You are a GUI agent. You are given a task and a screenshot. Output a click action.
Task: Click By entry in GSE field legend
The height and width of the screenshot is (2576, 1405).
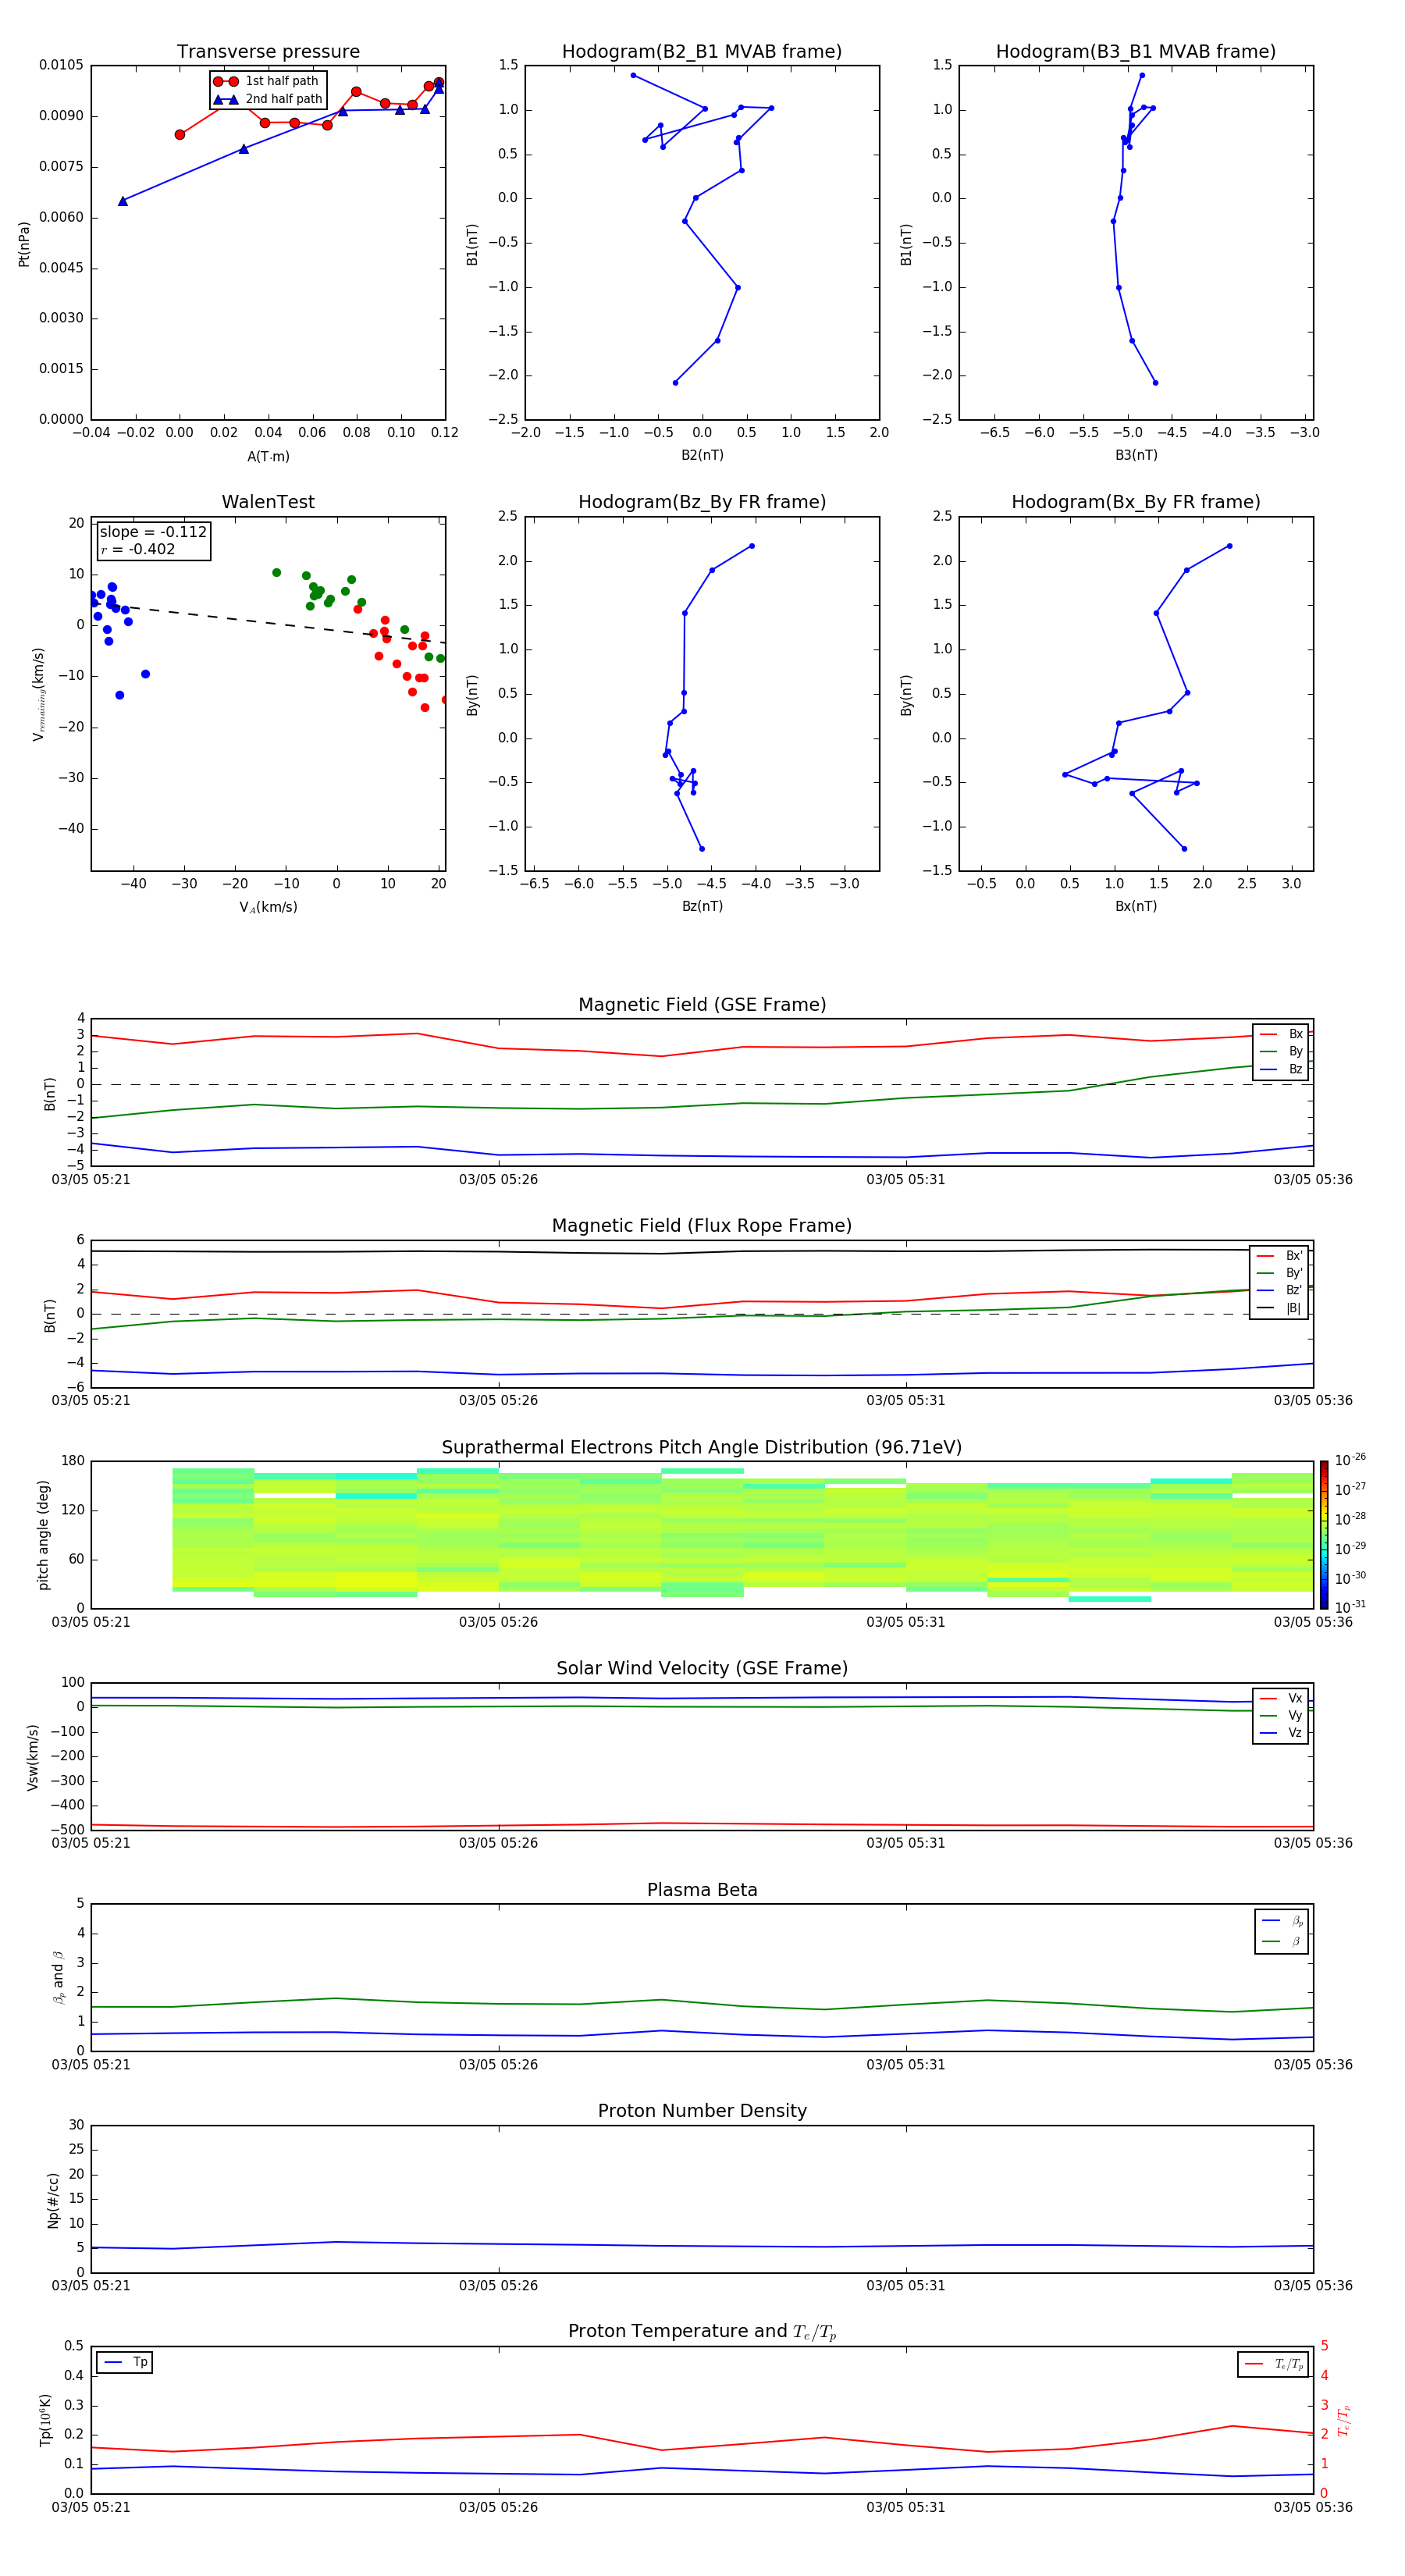click(x=1281, y=1051)
